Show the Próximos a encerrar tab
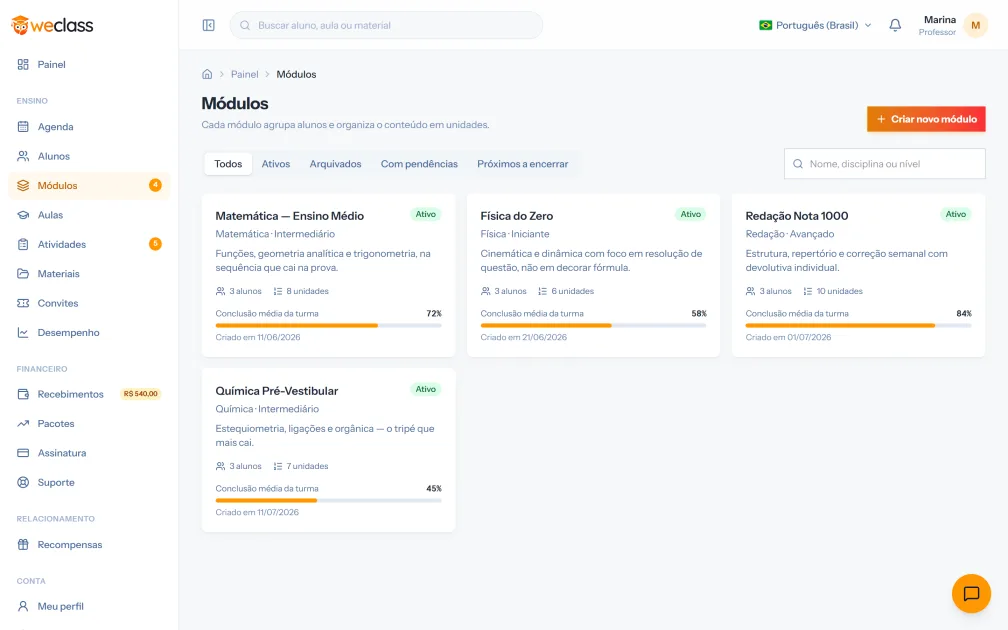Viewport: 1008px width, 630px height. [x=523, y=164]
